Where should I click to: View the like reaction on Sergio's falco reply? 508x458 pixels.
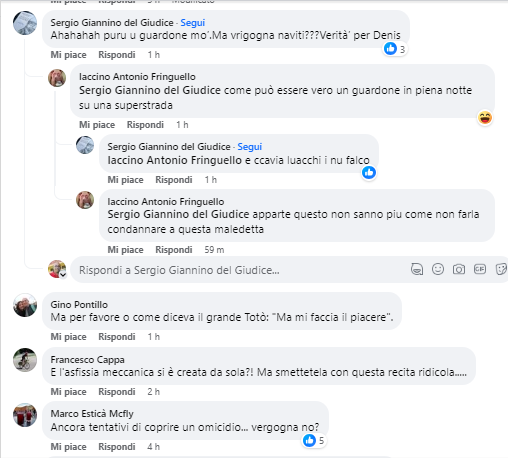coord(369,172)
